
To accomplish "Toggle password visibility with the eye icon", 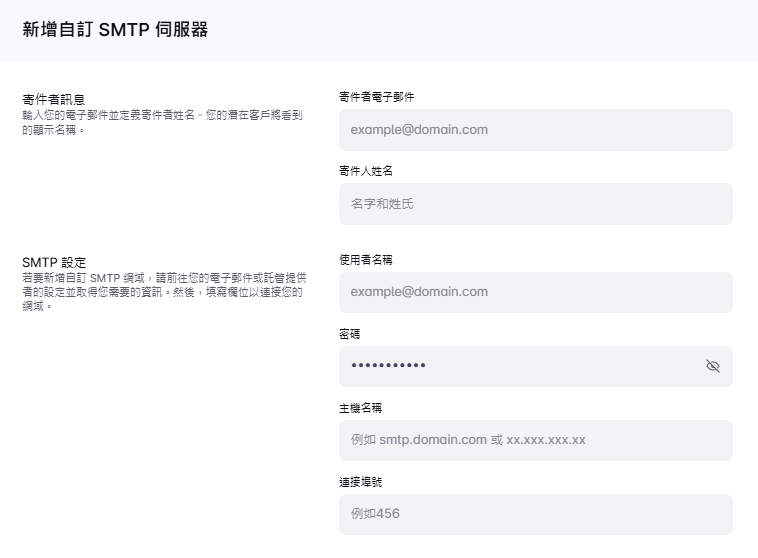I will pyautogui.click(x=712, y=366).
